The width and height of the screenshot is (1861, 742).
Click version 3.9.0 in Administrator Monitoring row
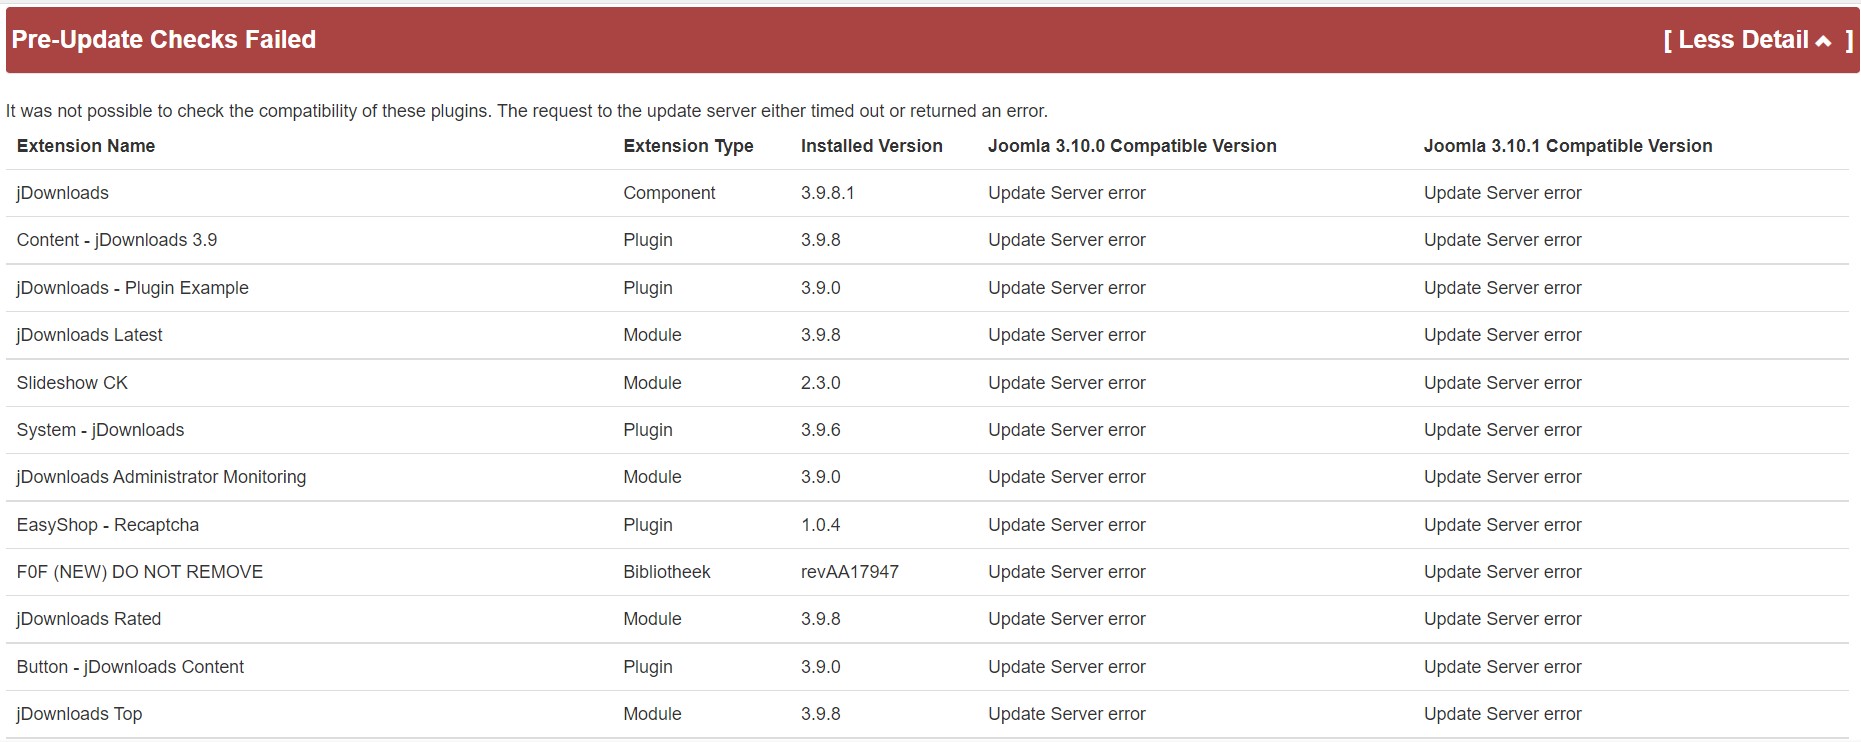point(821,477)
